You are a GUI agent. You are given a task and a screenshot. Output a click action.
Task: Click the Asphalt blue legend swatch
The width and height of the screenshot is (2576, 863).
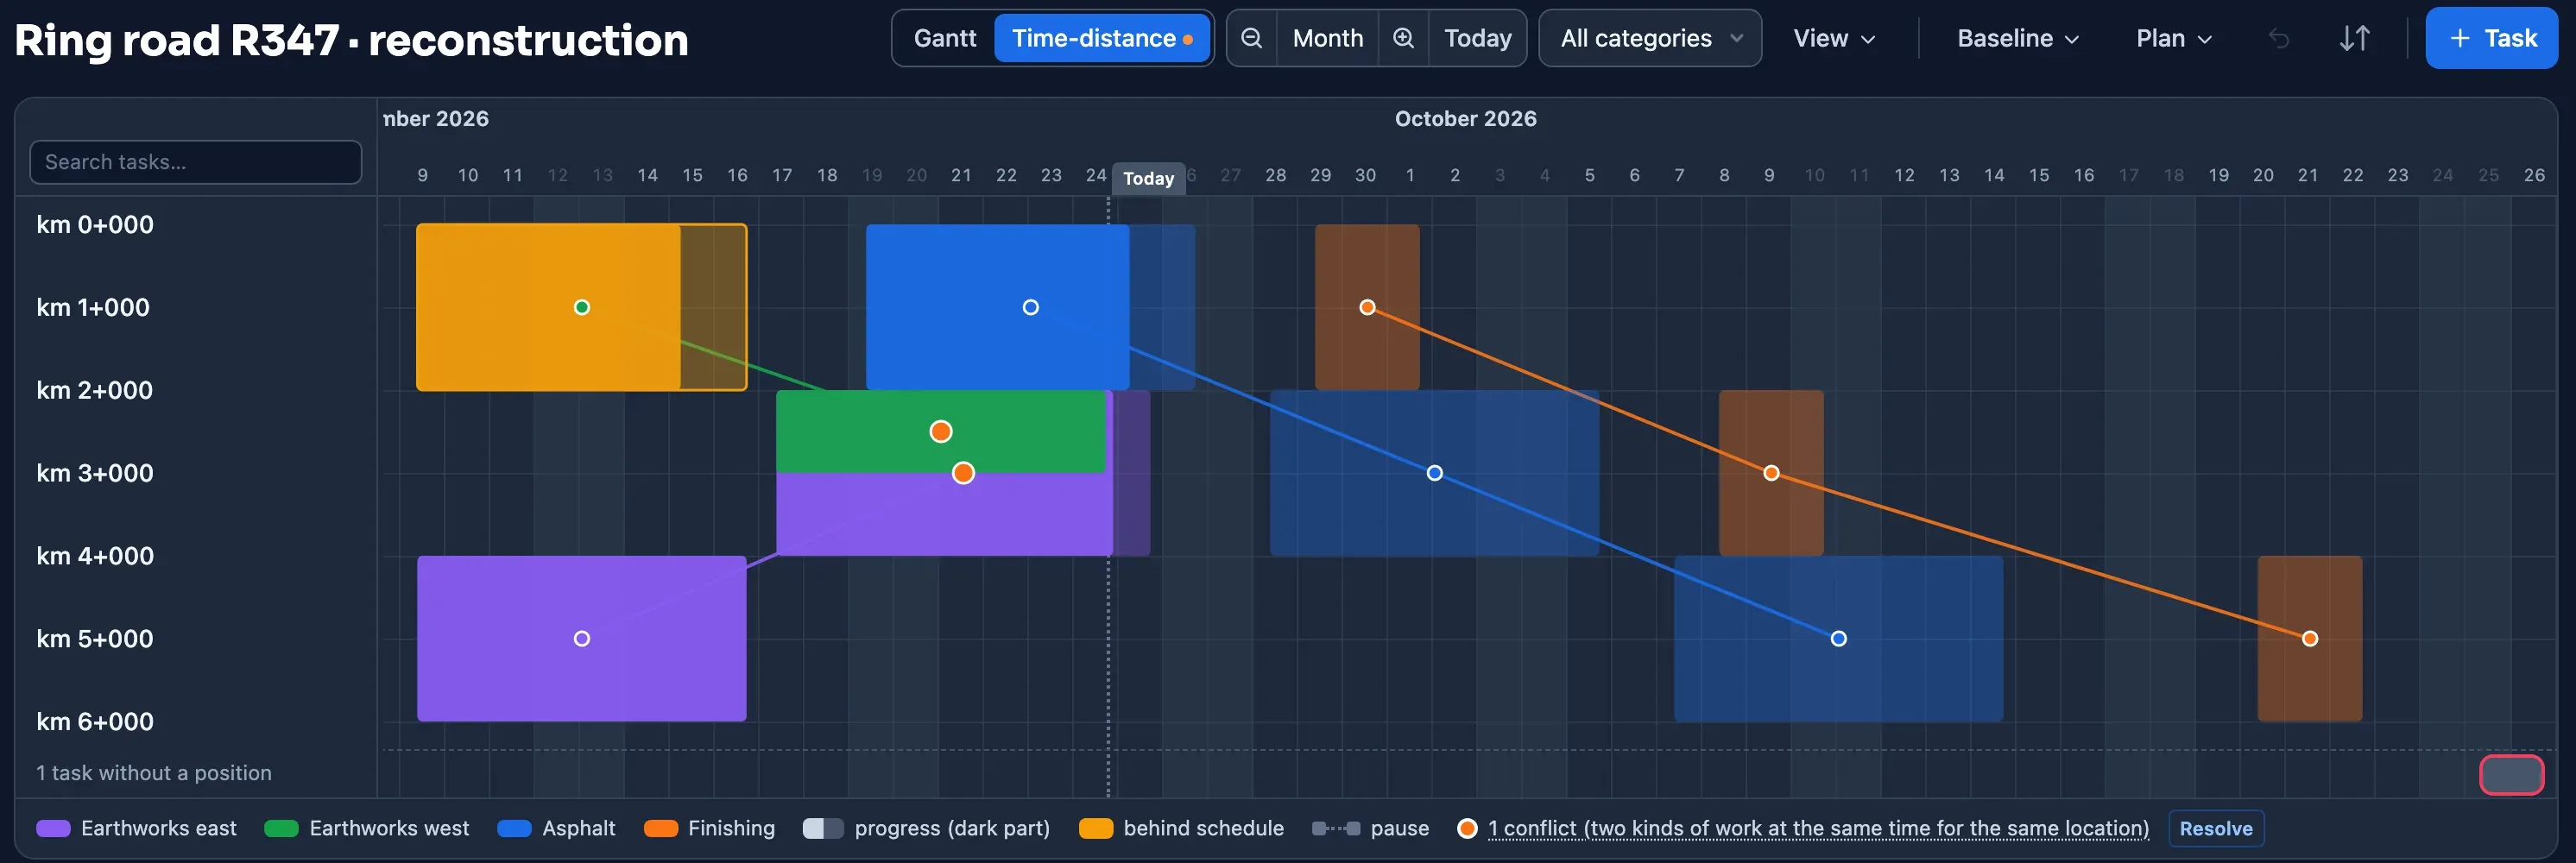pyautogui.click(x=514, y=828)
